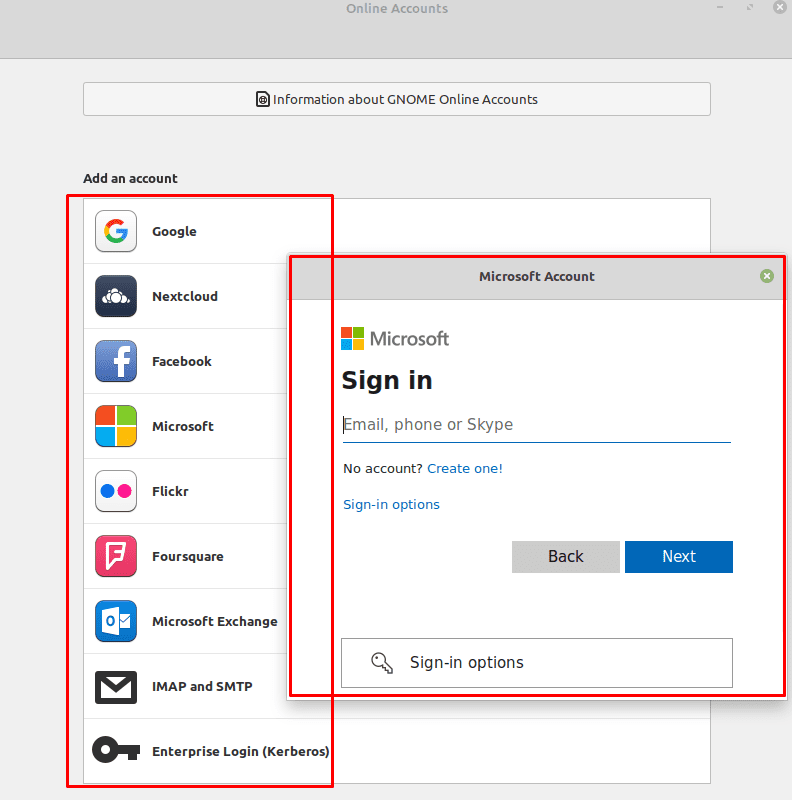
Task: Click the Facebook icon
Action: click(x=116, y=361)
